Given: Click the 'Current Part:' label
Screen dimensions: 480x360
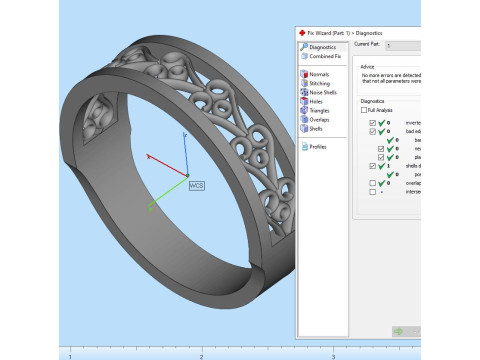Looking at the screenshot, I should (x=367, y=44).
